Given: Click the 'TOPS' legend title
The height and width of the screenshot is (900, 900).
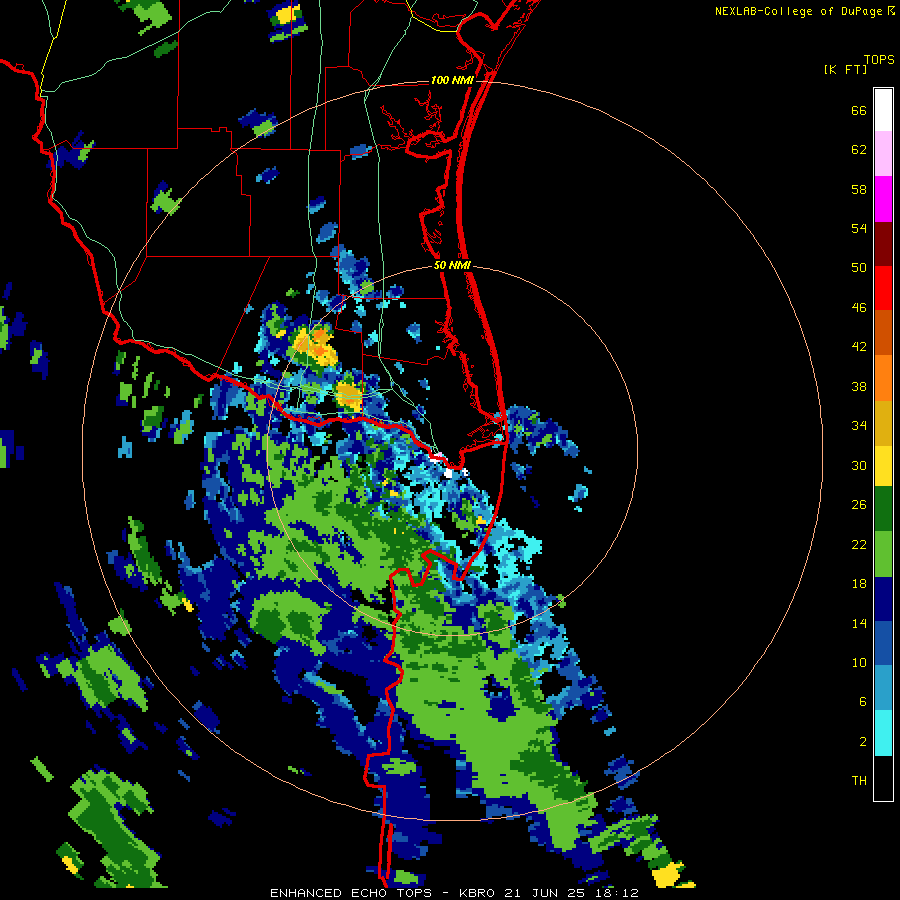Looking at the screenshot, I should pos(879,59).
